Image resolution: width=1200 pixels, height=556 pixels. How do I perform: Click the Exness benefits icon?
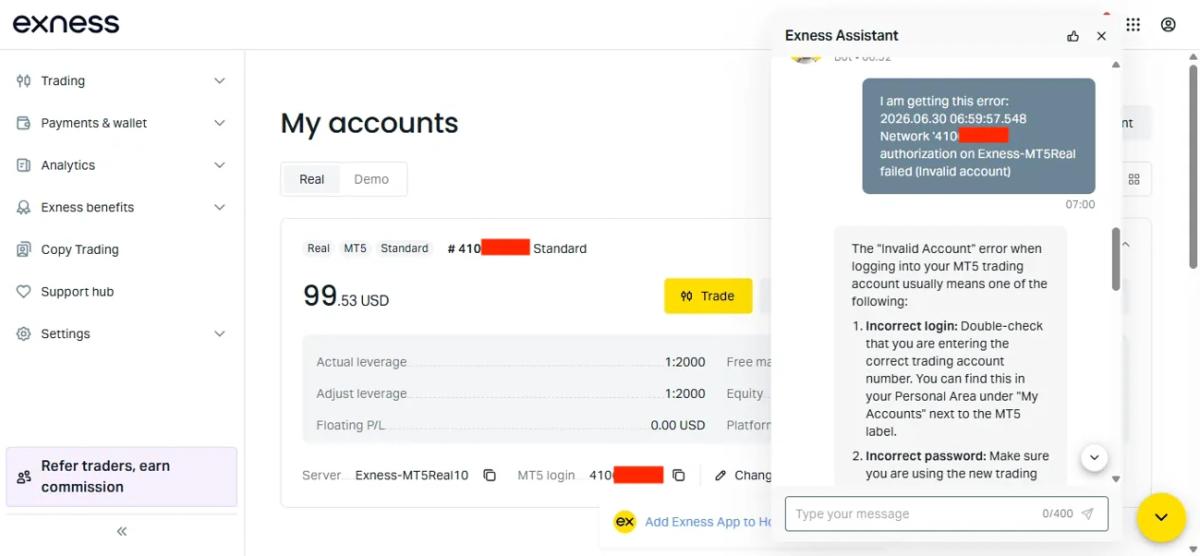(x=24, y=207)
